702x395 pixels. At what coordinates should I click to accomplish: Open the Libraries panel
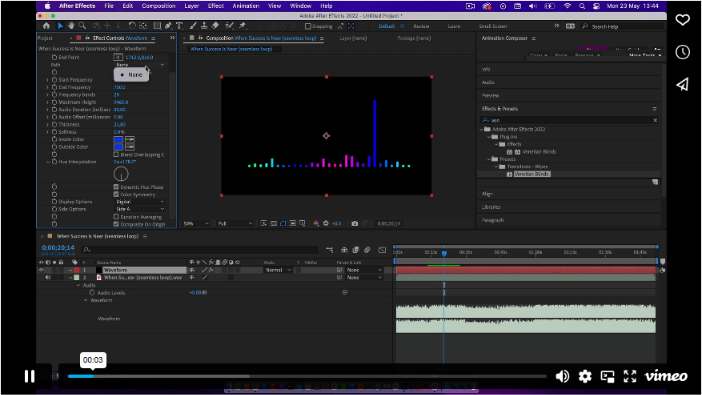491,207
